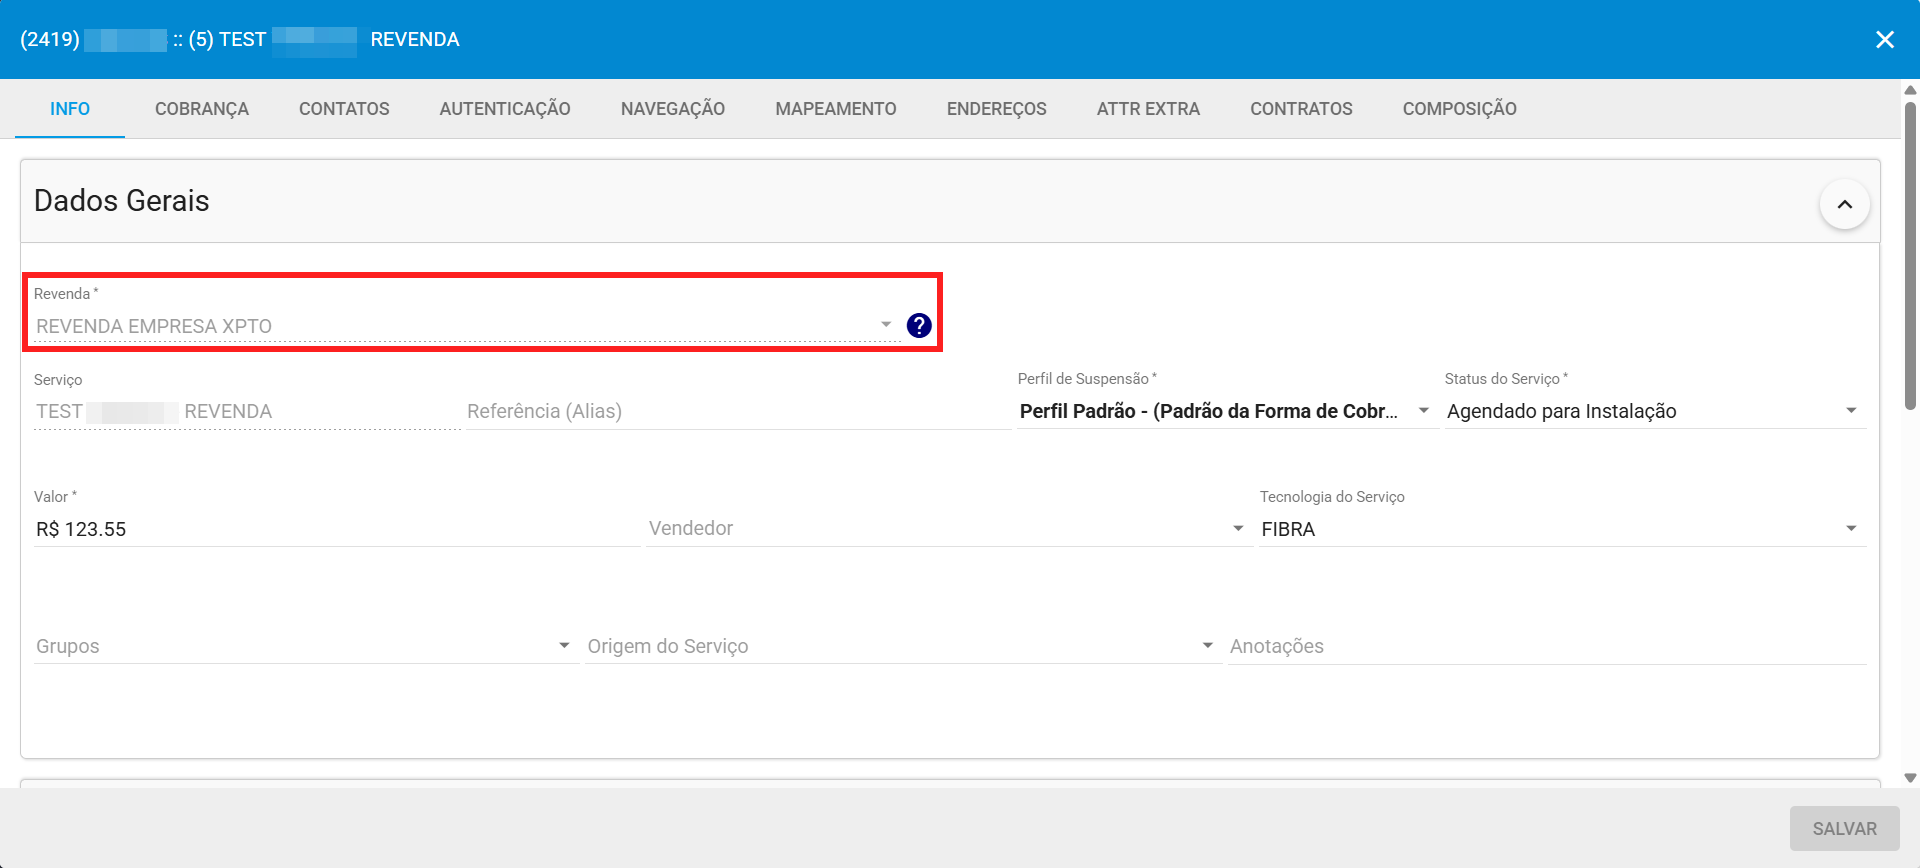Open the Tecnologia do Serviço dropdown
This screenshot has width=1920, height=868.
coord(1561,529)
